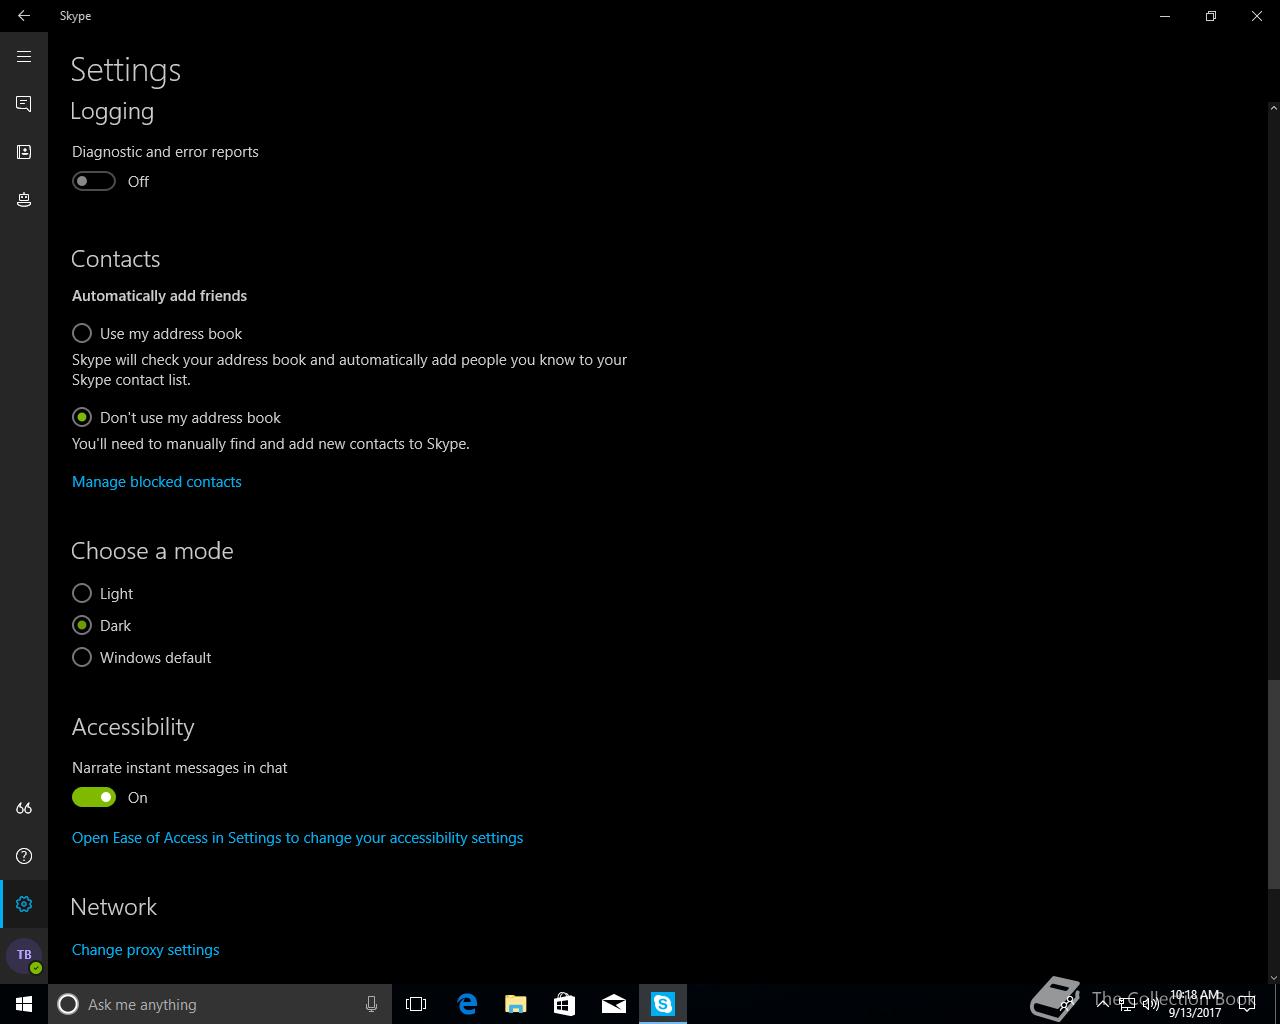This screenshot has width=1280, height=1024.
Task: Click the settings gear in the sidebar
Action: (x=24, y=904)
